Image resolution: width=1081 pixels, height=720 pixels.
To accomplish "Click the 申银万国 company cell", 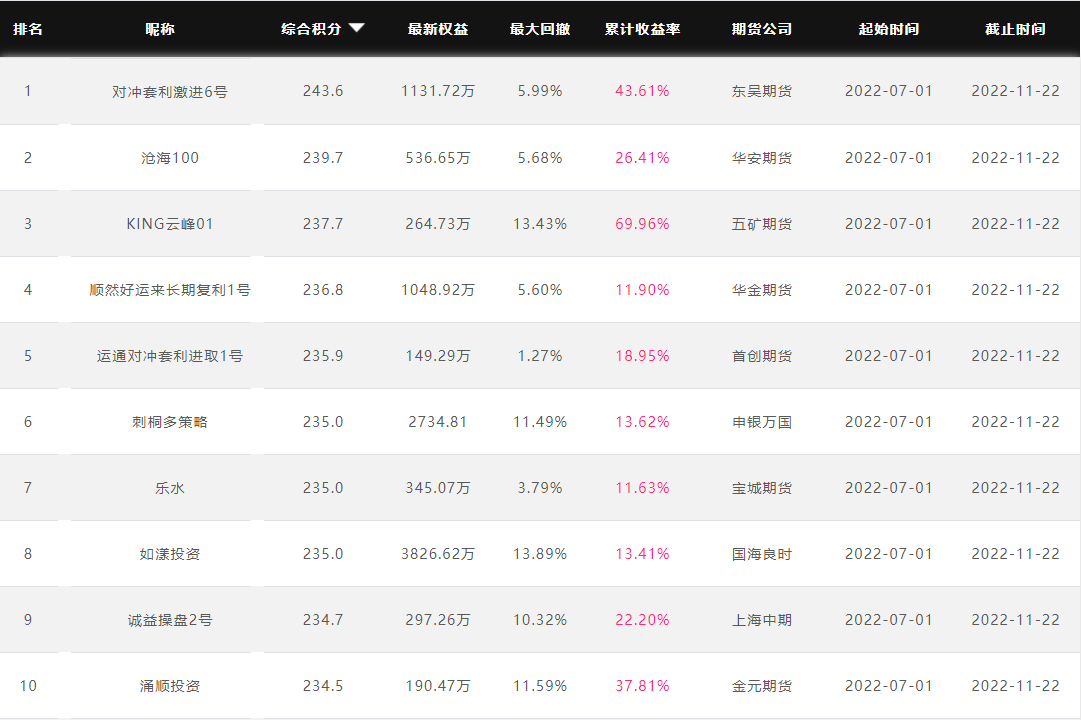I will point(762,422).
